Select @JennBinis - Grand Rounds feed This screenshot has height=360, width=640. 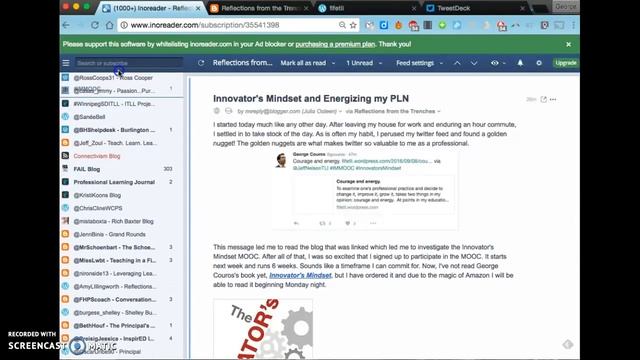click(109, 235)
